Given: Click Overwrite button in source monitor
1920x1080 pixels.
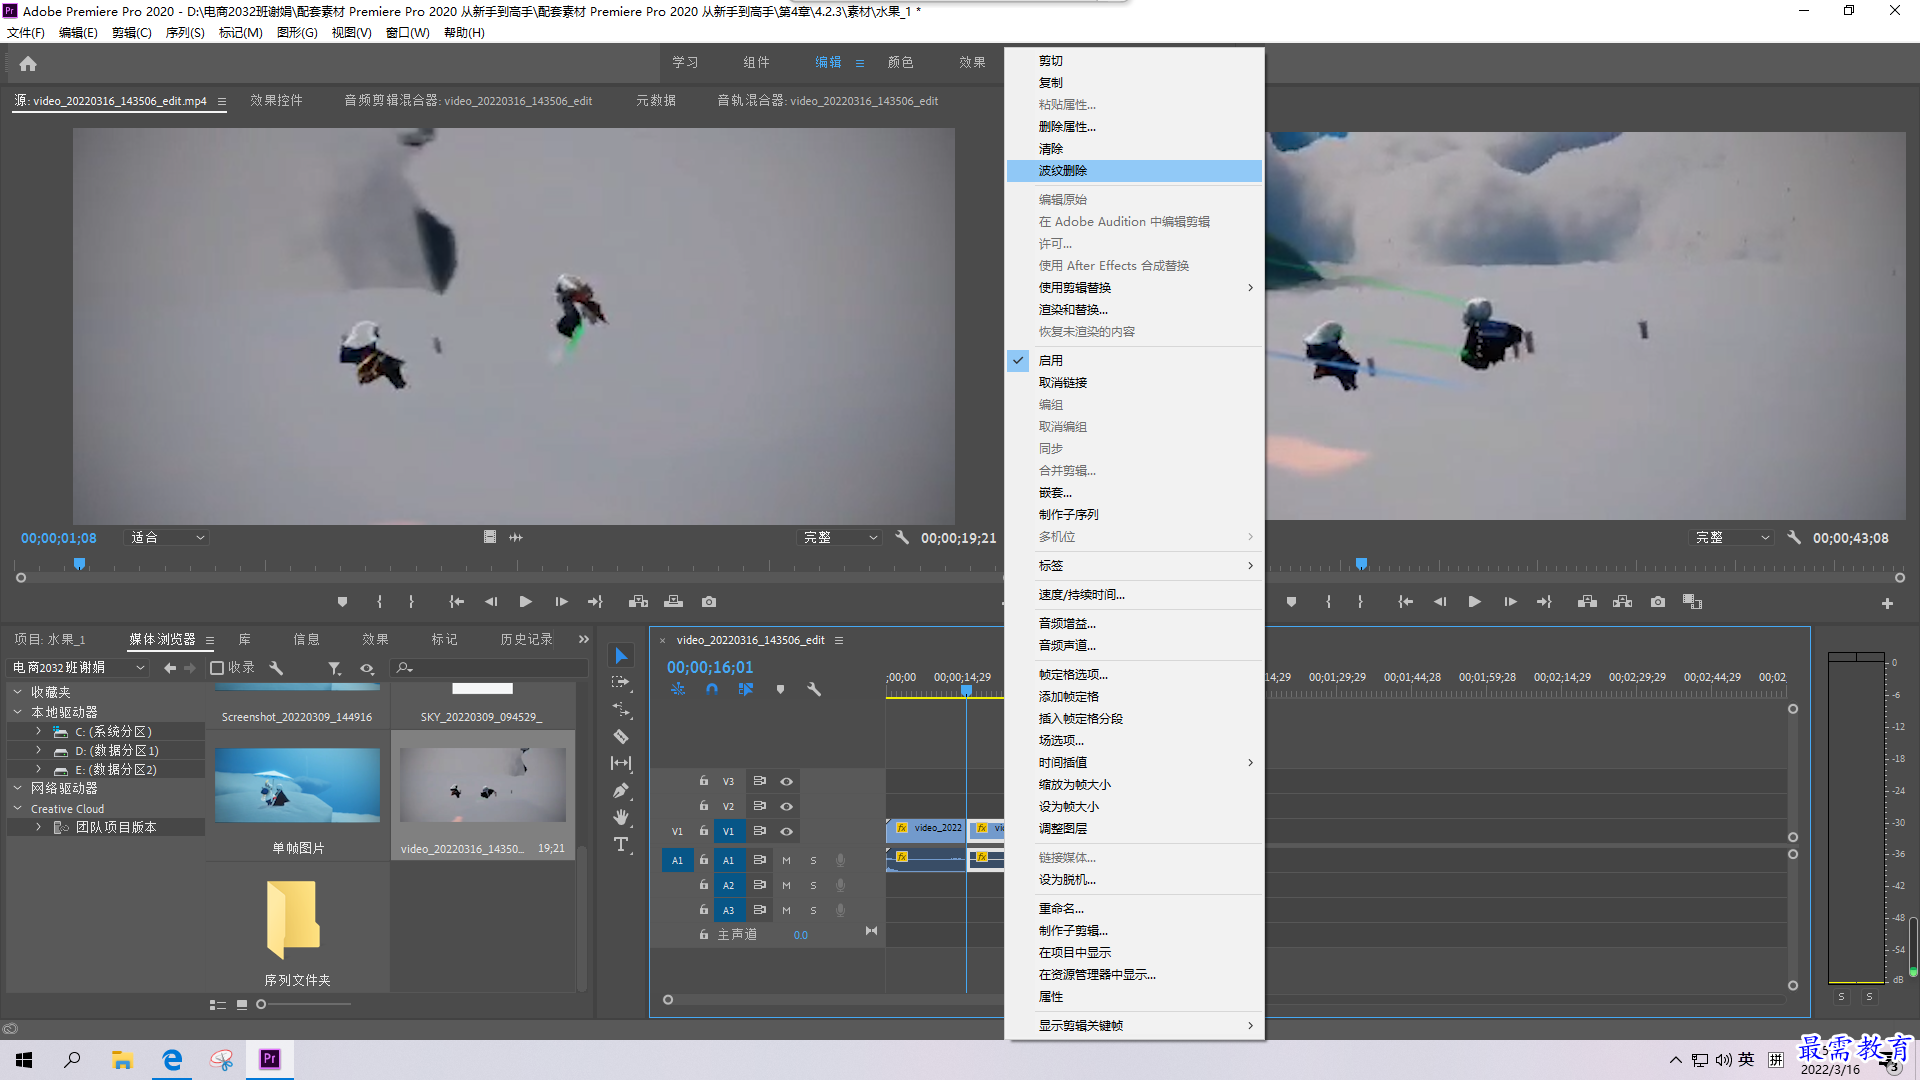Looking at the screenshot, I should (673, 602).
